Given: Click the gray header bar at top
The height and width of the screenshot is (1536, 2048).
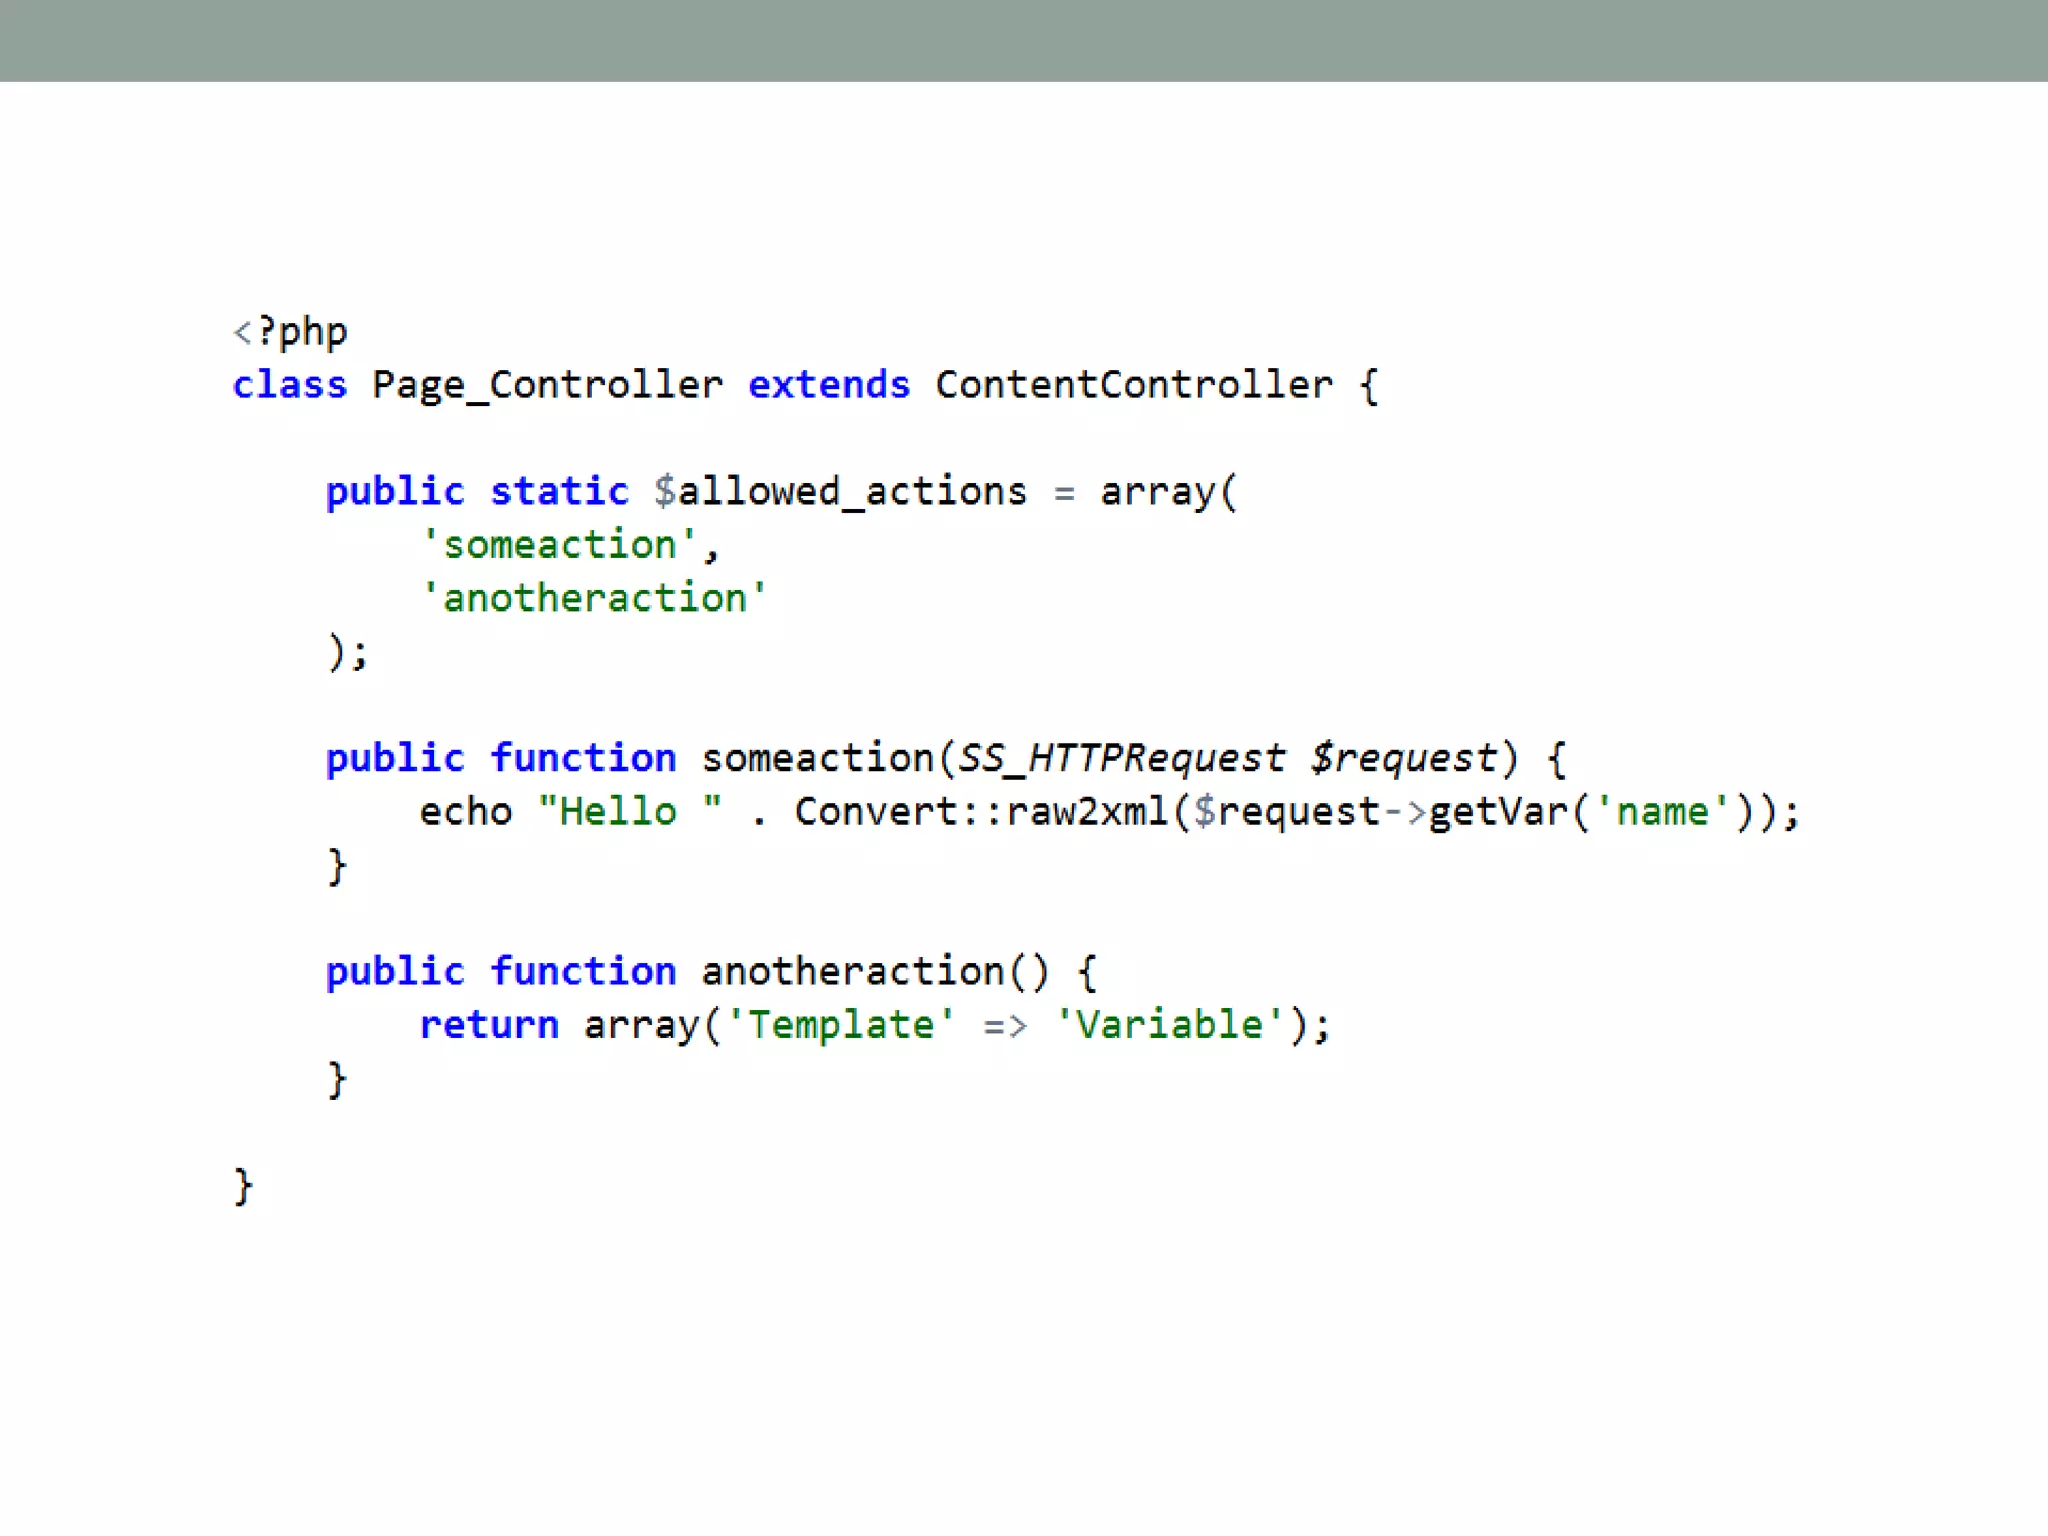Looking at the screenshot, I should 1024,40.
